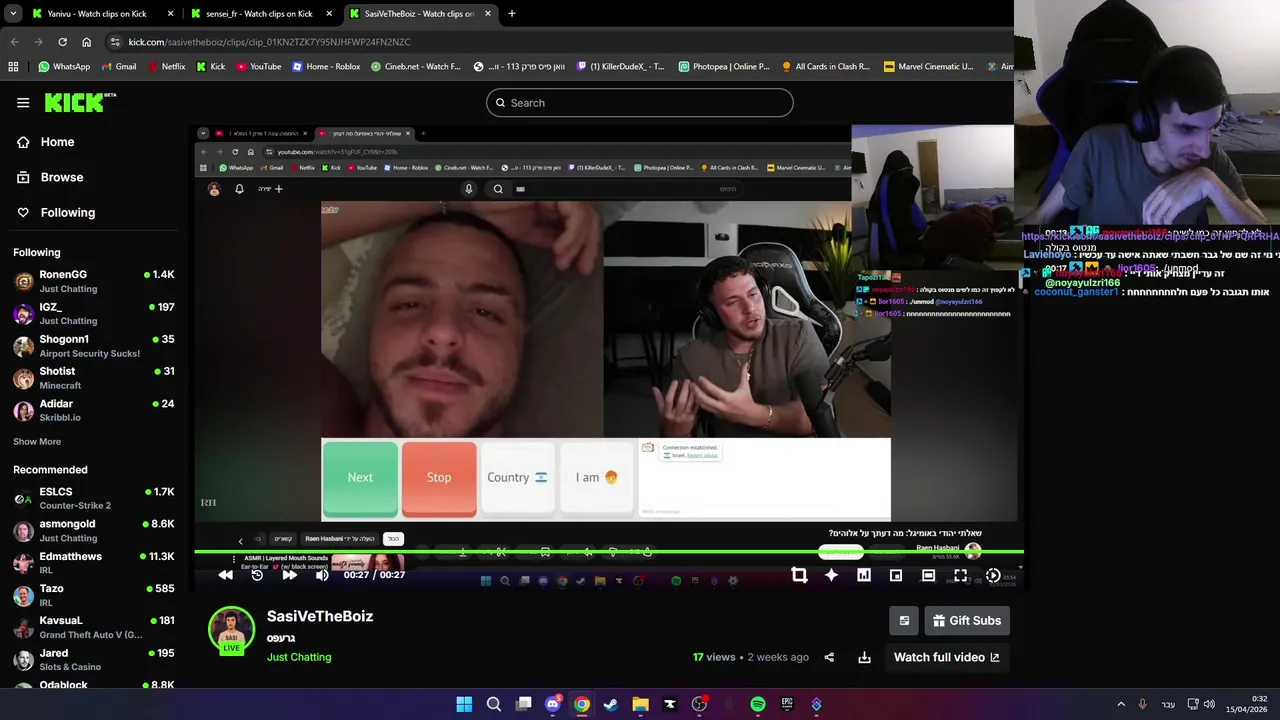Viewport: 1280px width, 720px height.
Task: Open File Explorer from the taskbar
Action: point(640,704)
